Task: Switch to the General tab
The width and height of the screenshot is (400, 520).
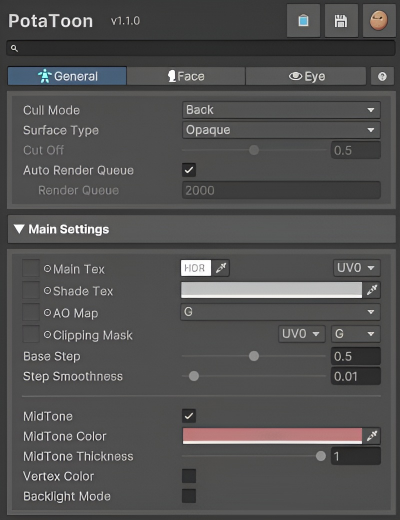Action: (x=67, y=76)
